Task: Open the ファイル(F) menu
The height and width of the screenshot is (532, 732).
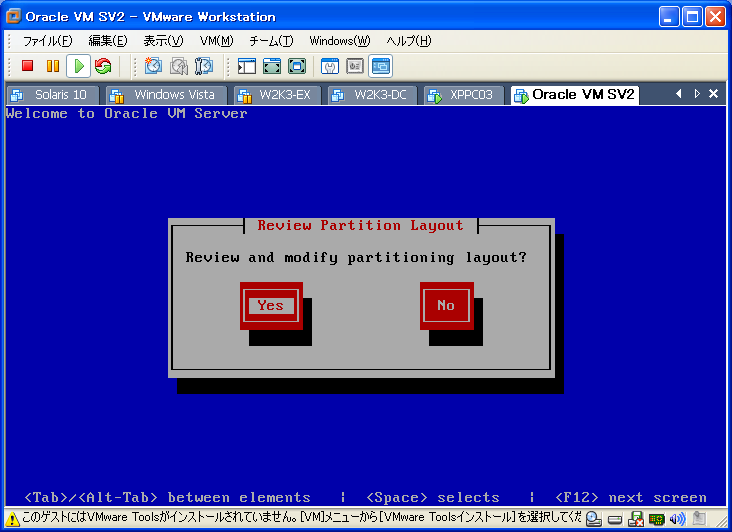Action: pyautogui.click(x=48, y=41)
